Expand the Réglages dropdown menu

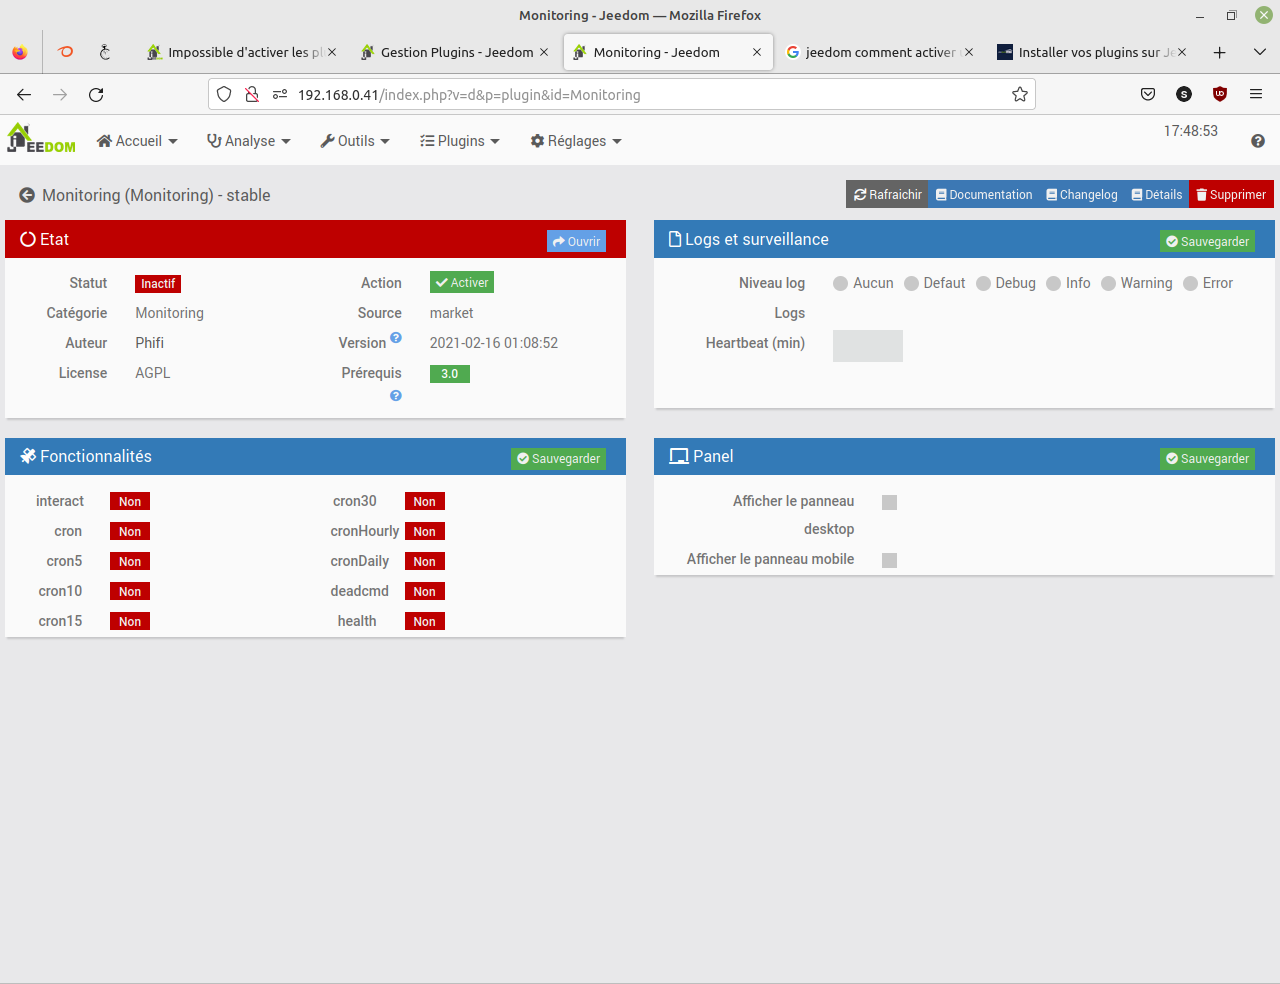(x=576, y=141)
